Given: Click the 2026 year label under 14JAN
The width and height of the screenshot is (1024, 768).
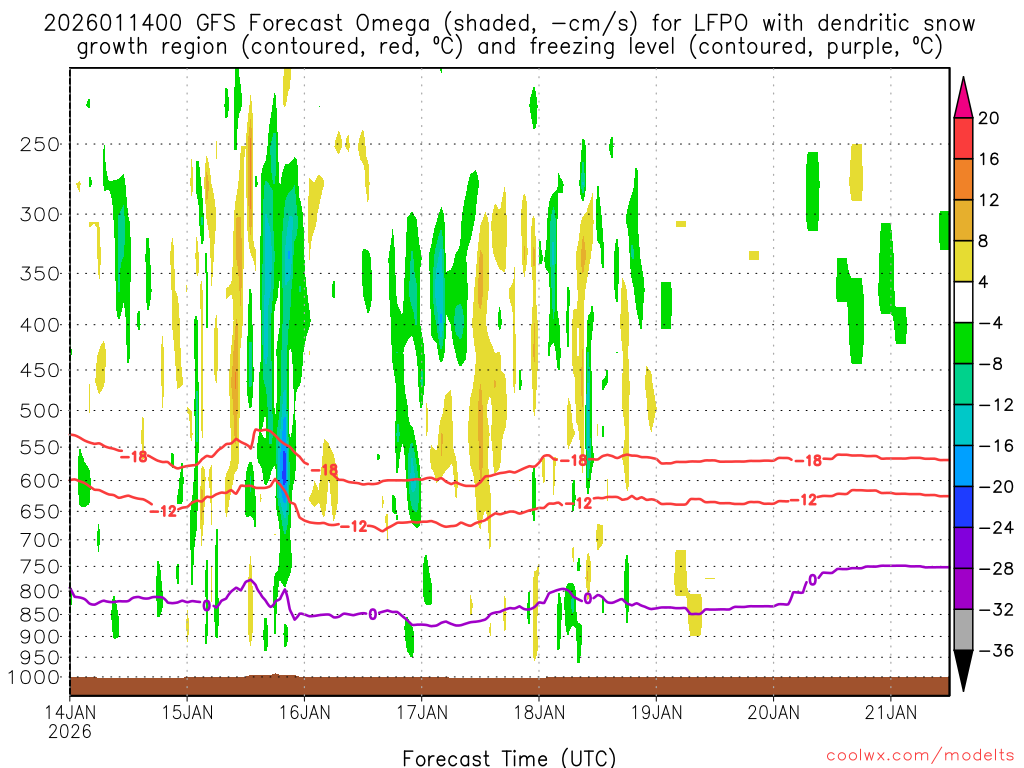Looking at the screenshot, I should click(x=70, y=731).
